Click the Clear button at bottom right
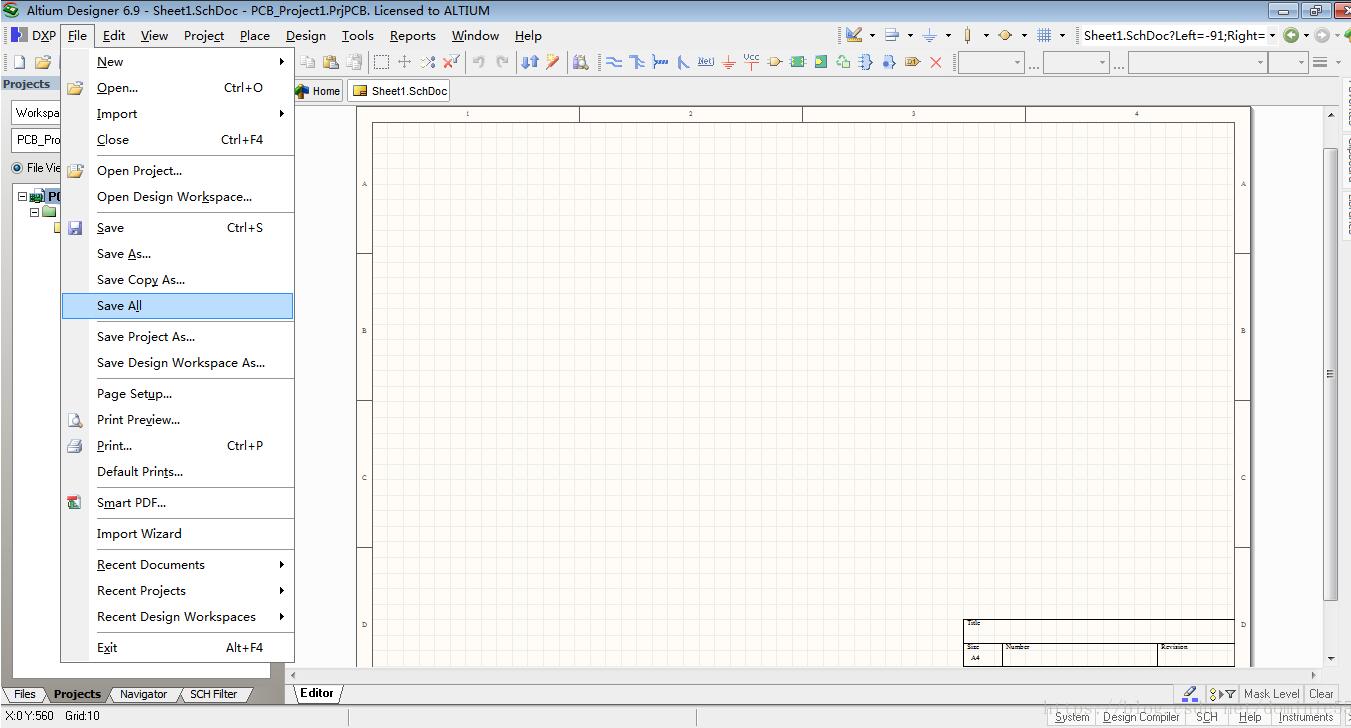Viewport: 1351px width, 728px height. click(x=1321, y=694)
